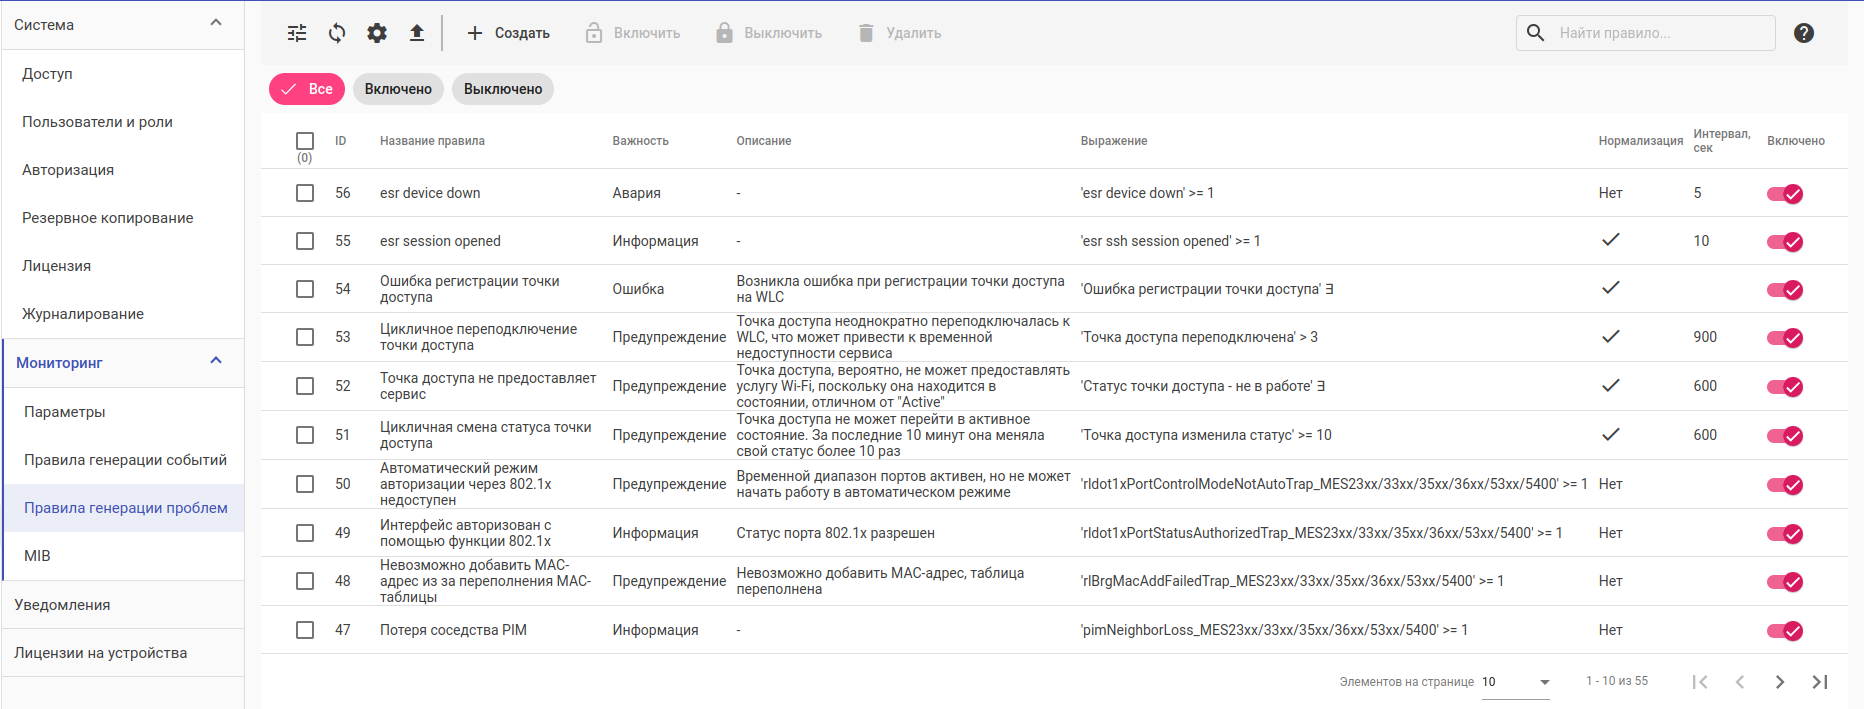The width and height of the screenshot is (1864, 709).
Task: Collapse the Система sidebar section
Action: 216,23
